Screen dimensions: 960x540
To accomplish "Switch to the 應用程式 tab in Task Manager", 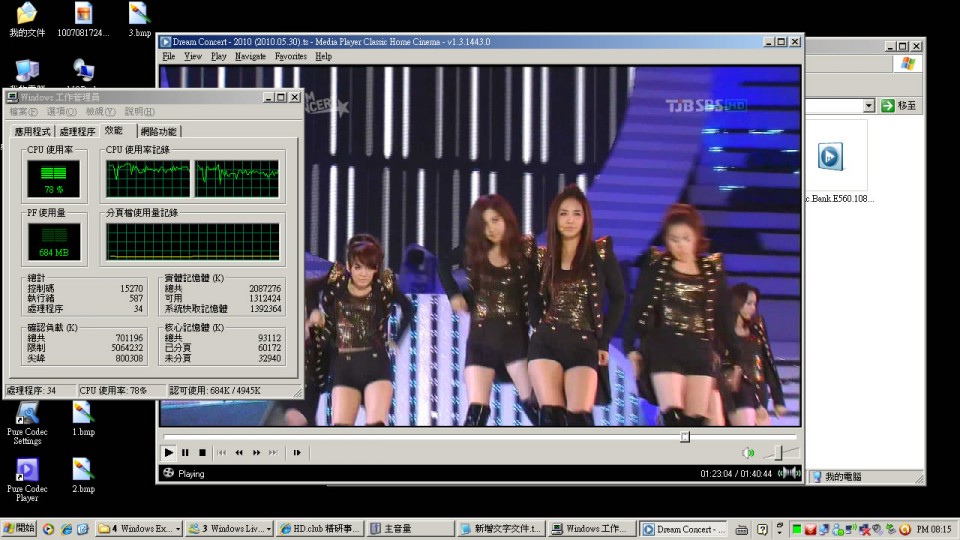I will (x=32, y=132).
